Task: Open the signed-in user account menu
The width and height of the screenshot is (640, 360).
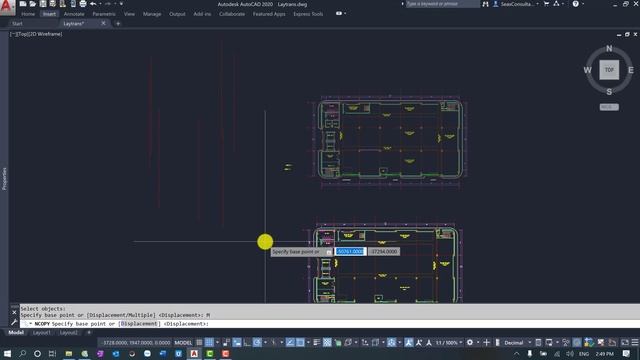Action: pos(516,4)
